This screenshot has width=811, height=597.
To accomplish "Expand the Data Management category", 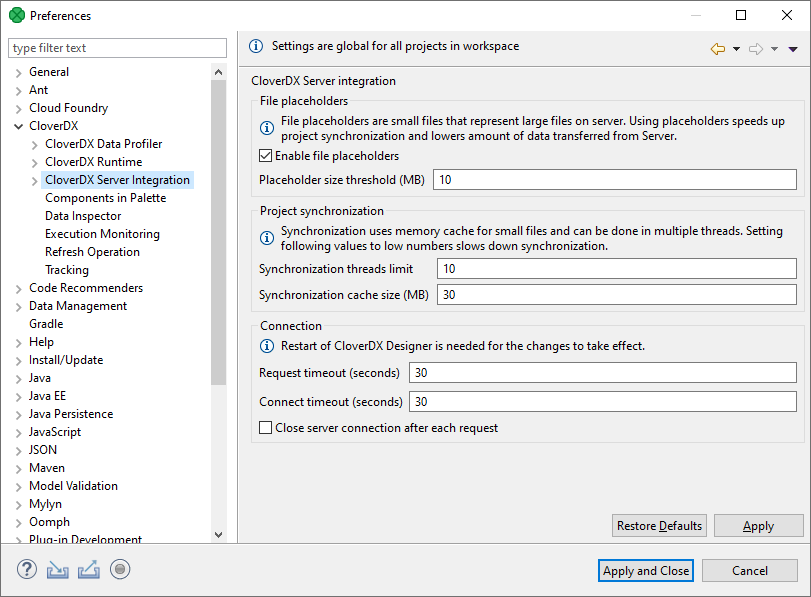I will click(x=18, y=305).
